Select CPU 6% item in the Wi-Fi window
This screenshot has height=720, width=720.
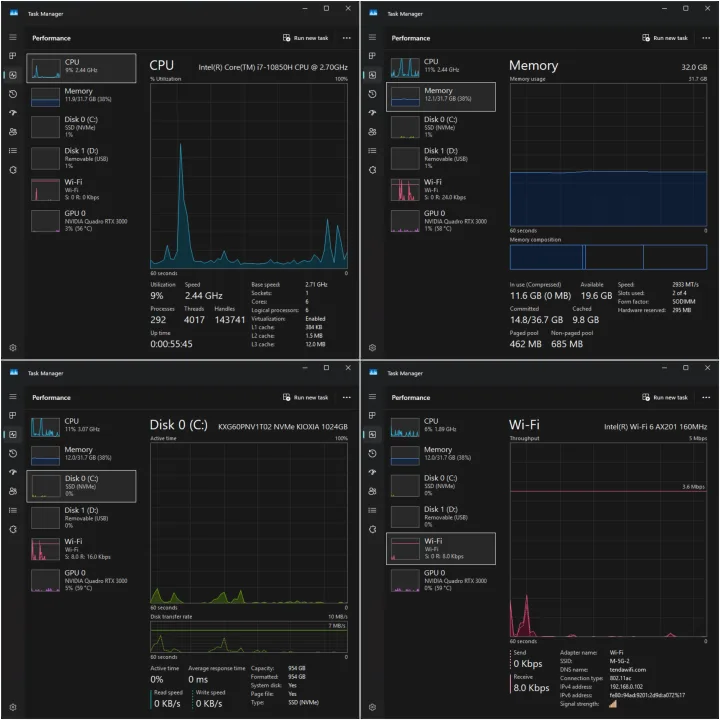click(441, 427)
